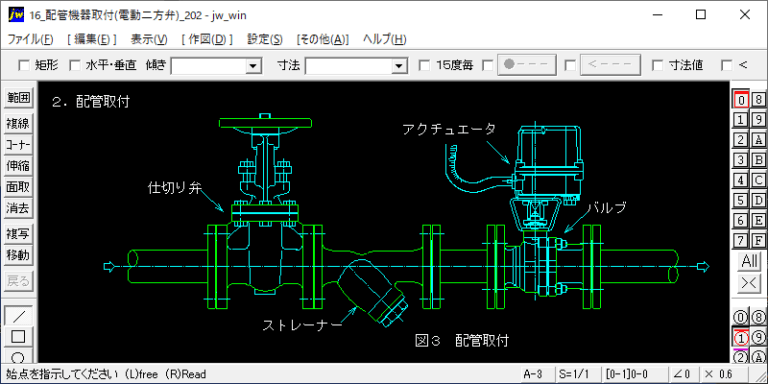Expand the 寸法 dropdown arrow
The height and width of the screenshot is (384, 768).
tap(400, 66)
